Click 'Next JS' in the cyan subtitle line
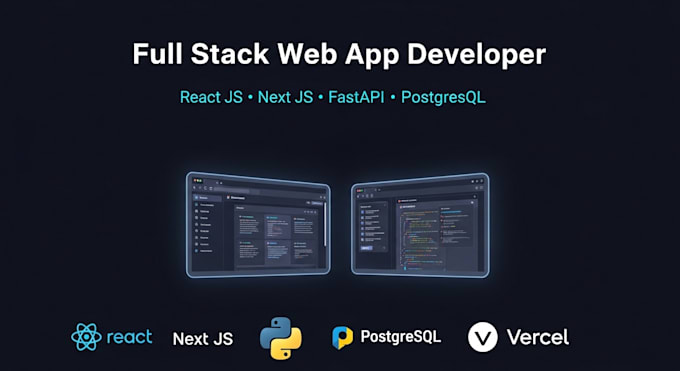 [285, 97]
